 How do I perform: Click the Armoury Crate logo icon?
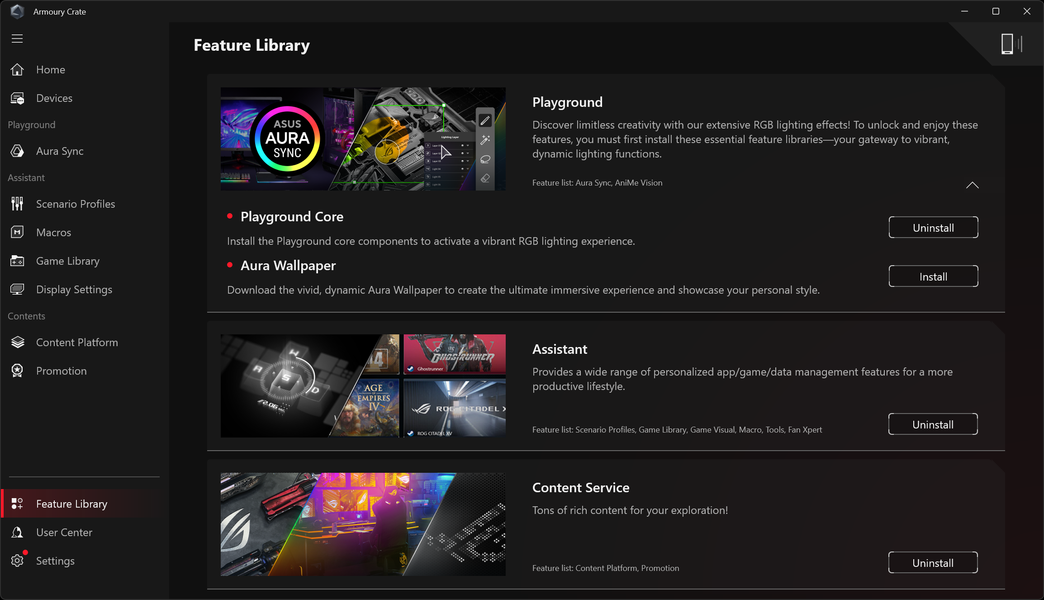[x=17, y=11]
